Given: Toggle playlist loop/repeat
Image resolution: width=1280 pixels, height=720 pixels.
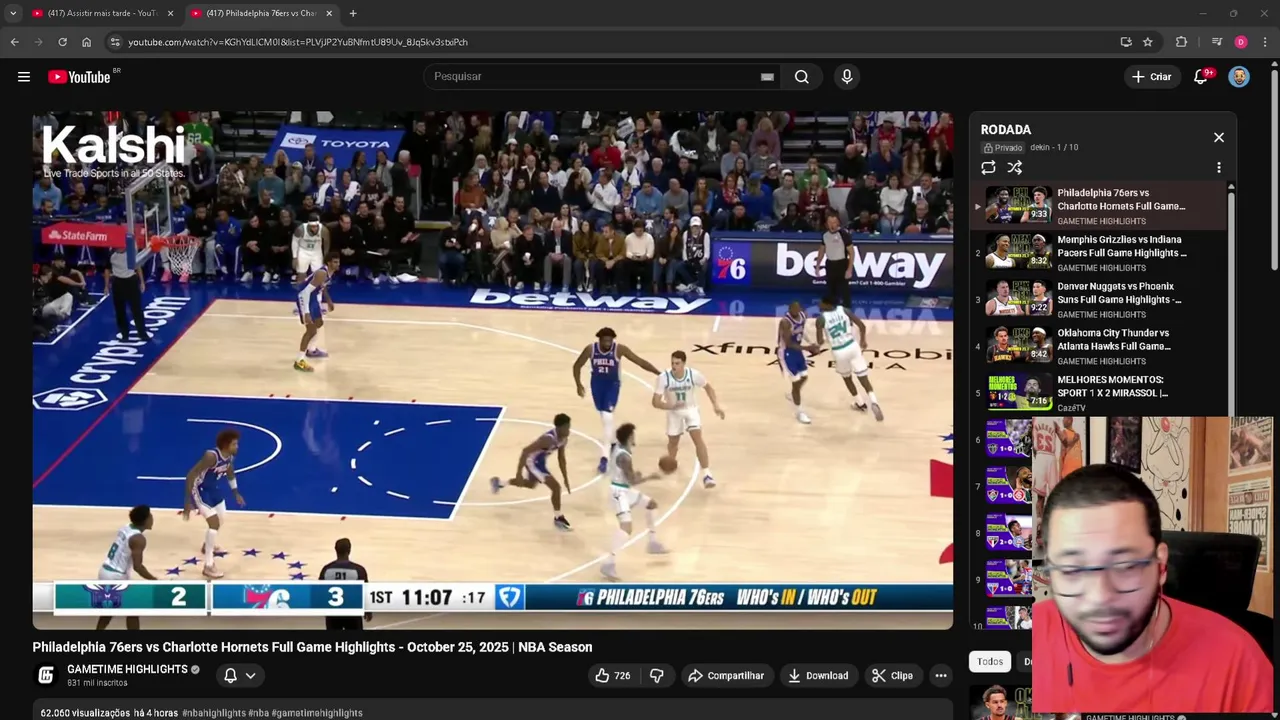Looking at the screenshot, I should [988, 168].
